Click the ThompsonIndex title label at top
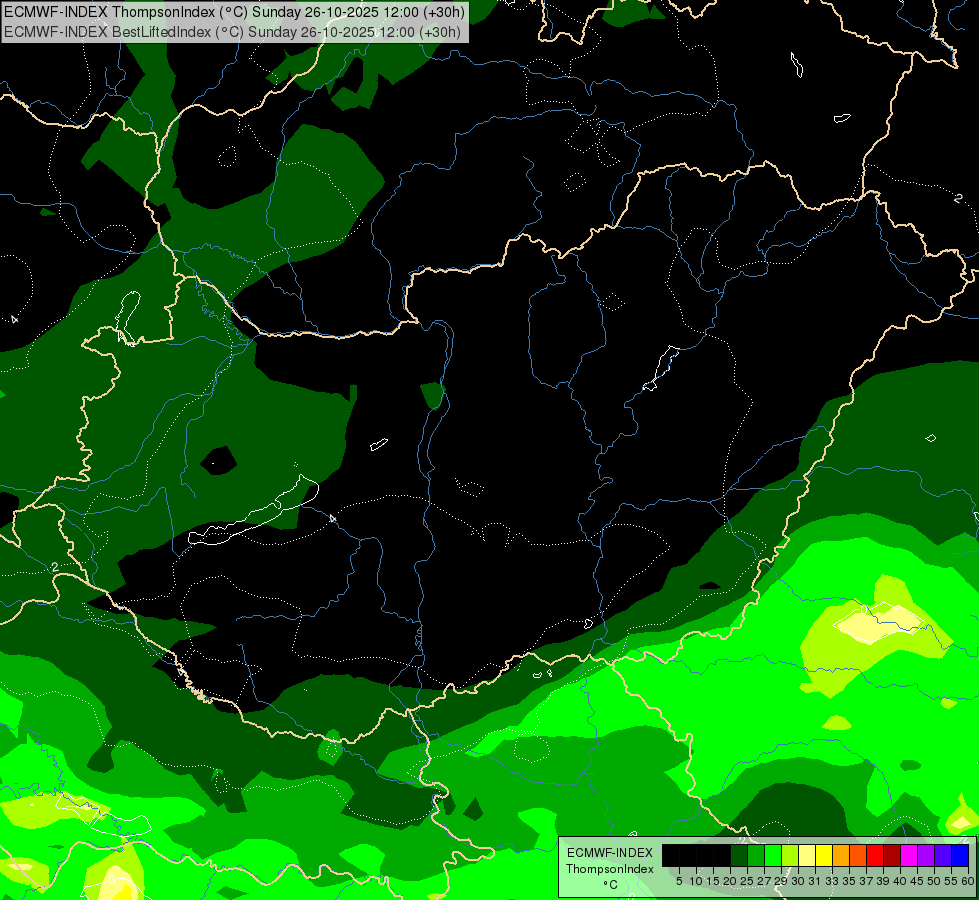The height and width of the screenshot is (900, 979). [x=234, y=12]
